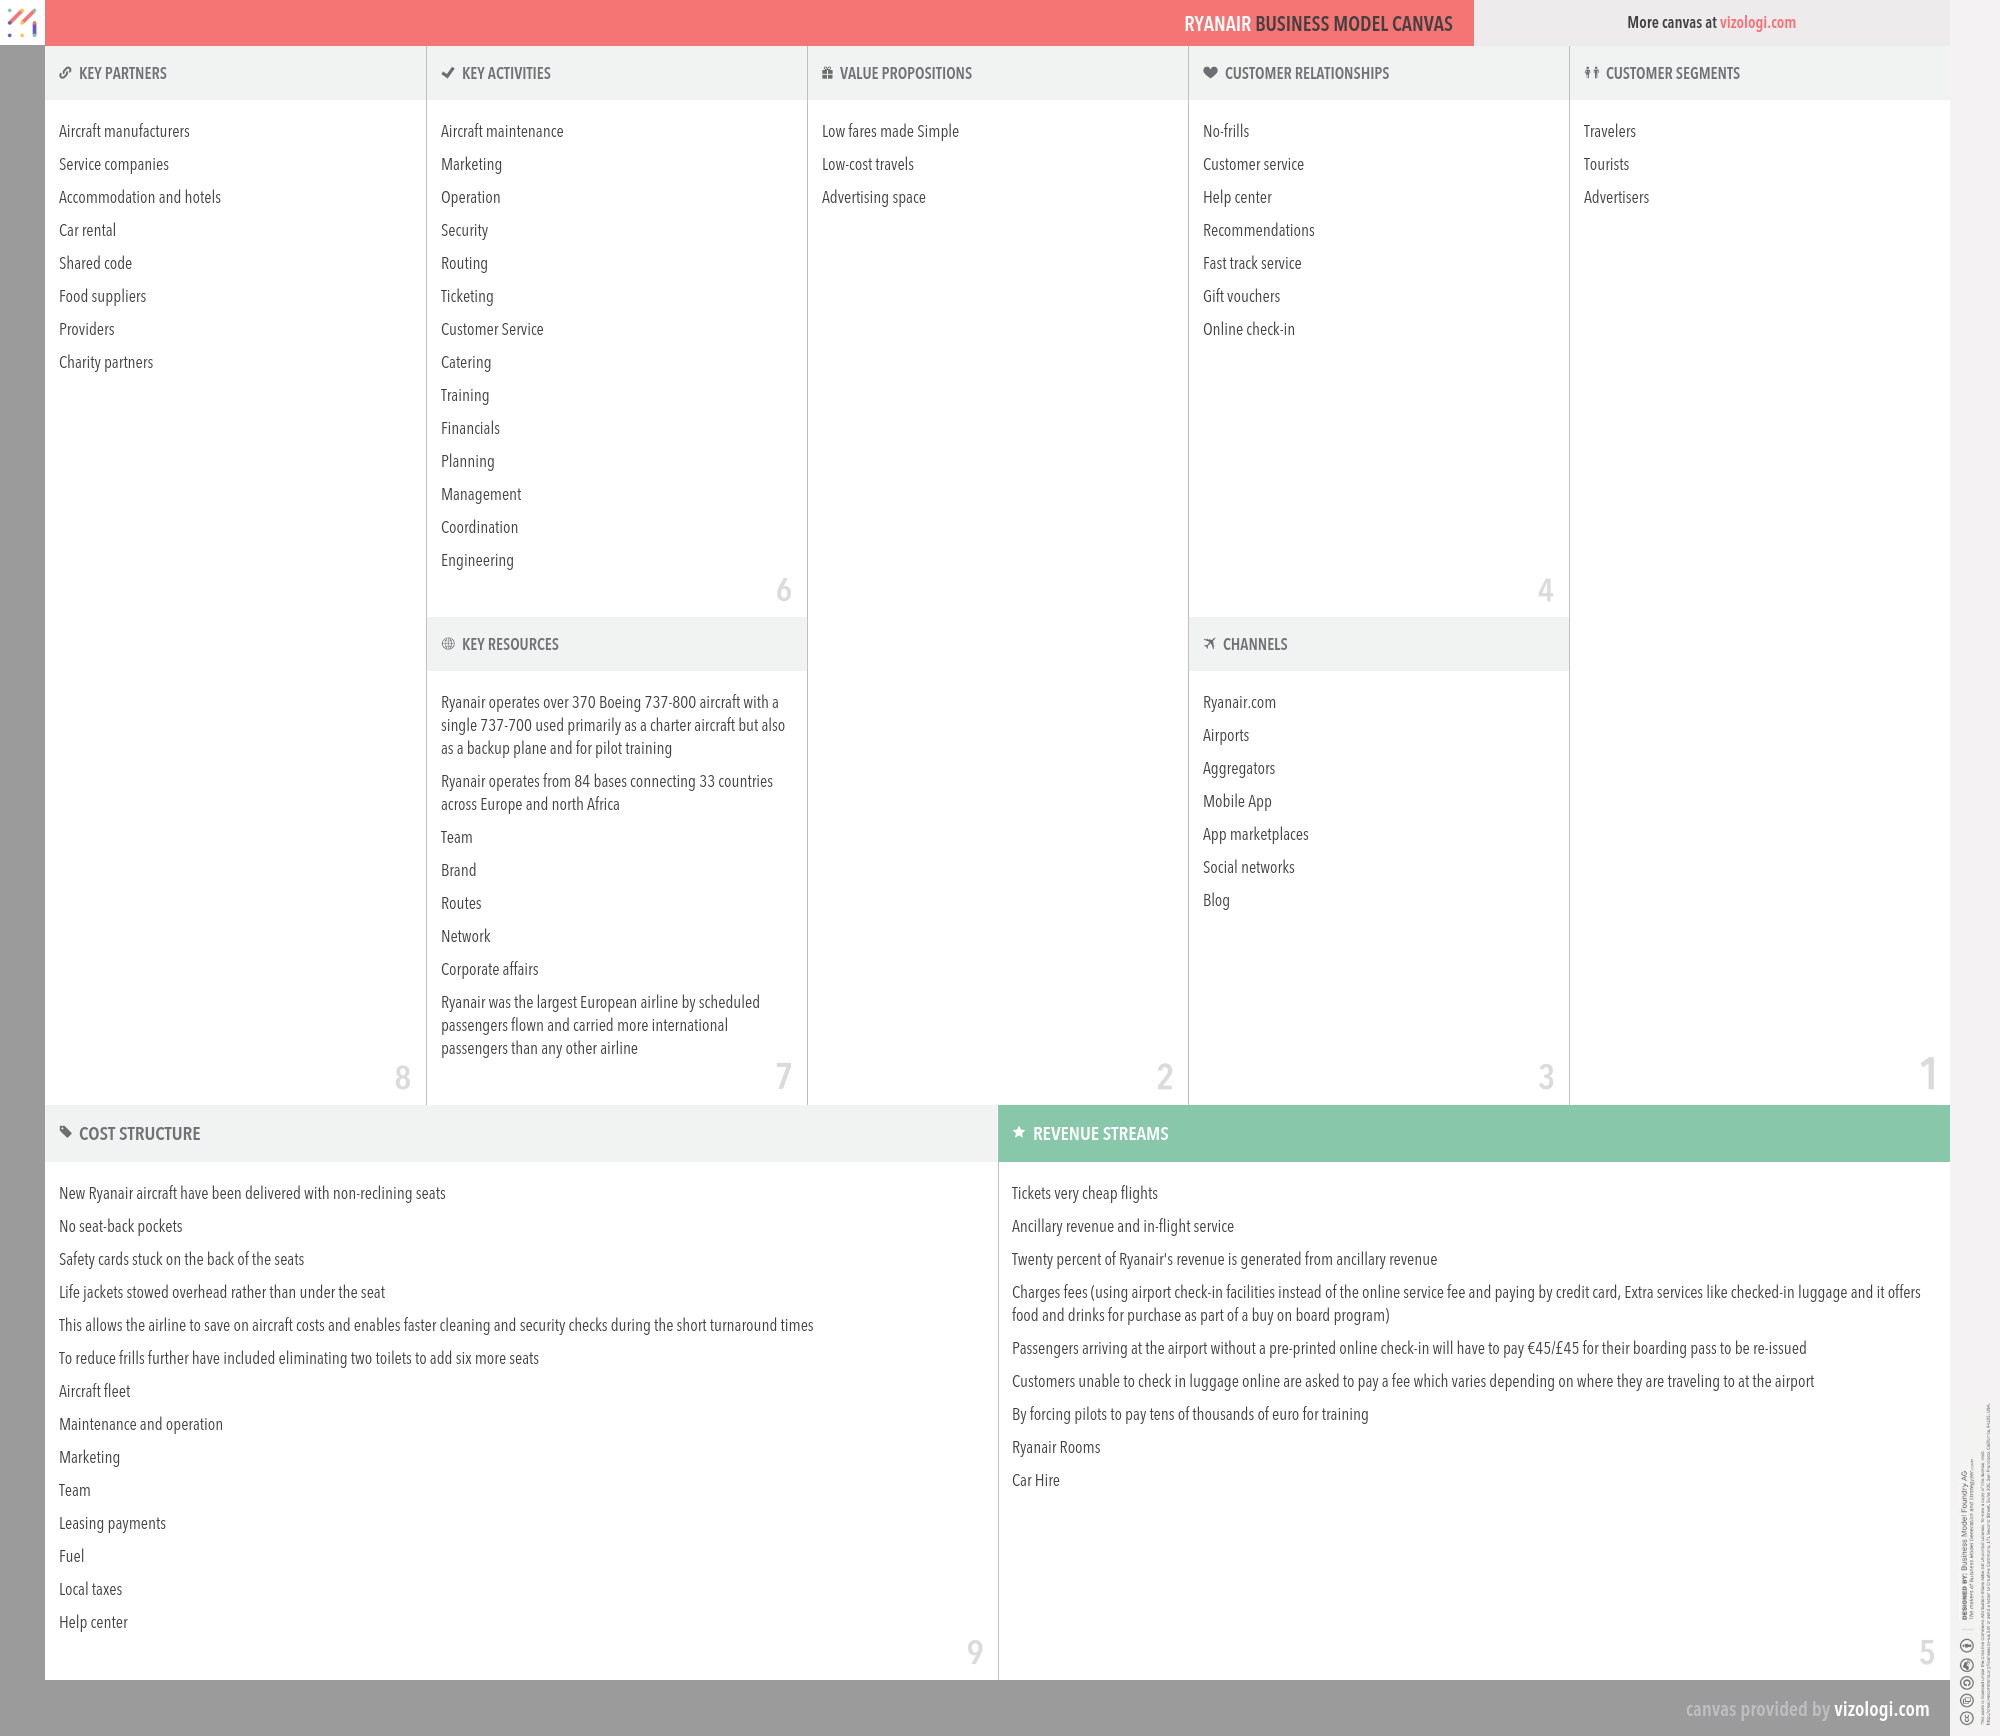Click the tag icon beside Cost Structure
Image resolution: width=2000 pixels, height=1736 pixels.
coord(65,1132)
